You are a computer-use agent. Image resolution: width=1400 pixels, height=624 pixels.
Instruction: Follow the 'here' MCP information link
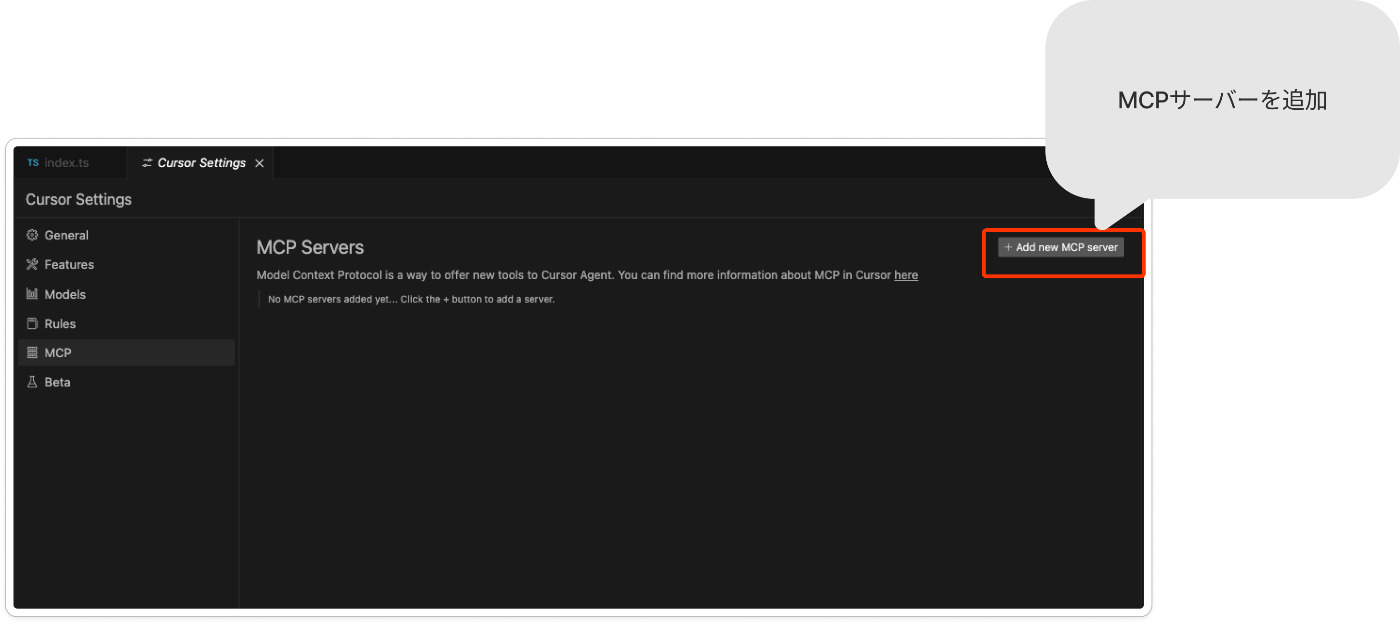(906, 275)
